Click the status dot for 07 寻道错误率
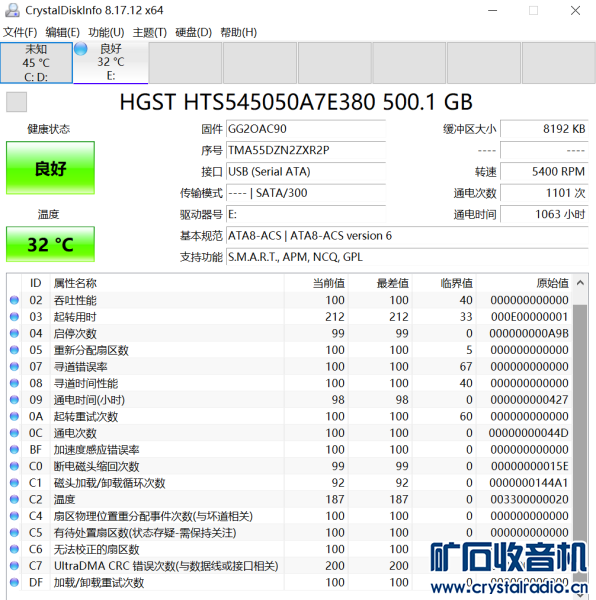Viewport: 596px width, 600px height. click(x=14, y=367)
